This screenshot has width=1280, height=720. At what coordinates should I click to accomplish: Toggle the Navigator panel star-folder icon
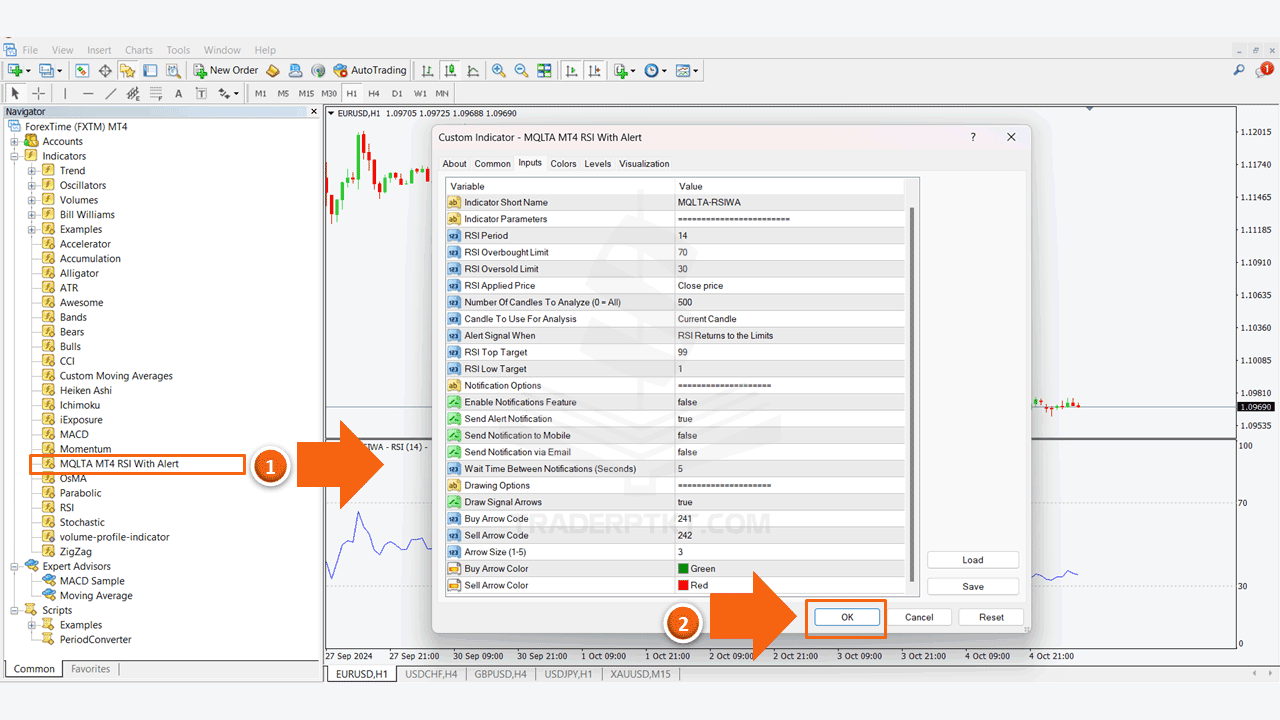(127, 70)
